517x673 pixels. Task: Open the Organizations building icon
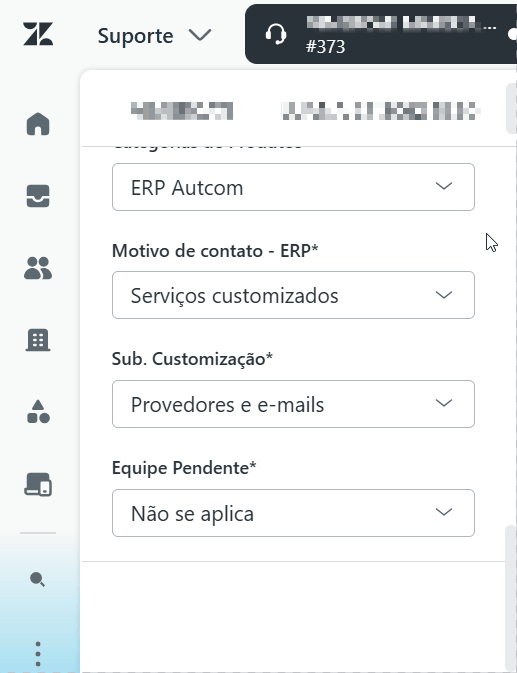click(x=38, y=340)
